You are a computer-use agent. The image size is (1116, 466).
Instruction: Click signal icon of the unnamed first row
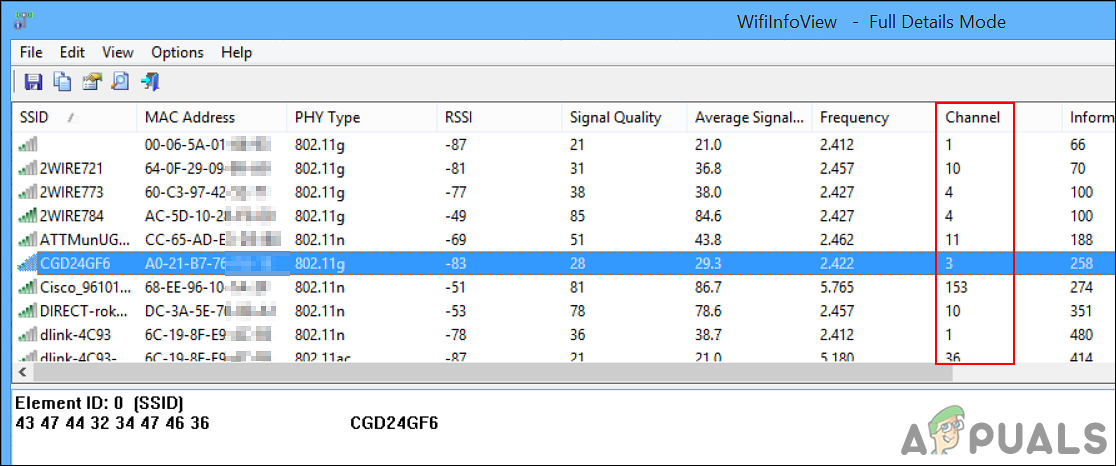(x=28, y=145)
